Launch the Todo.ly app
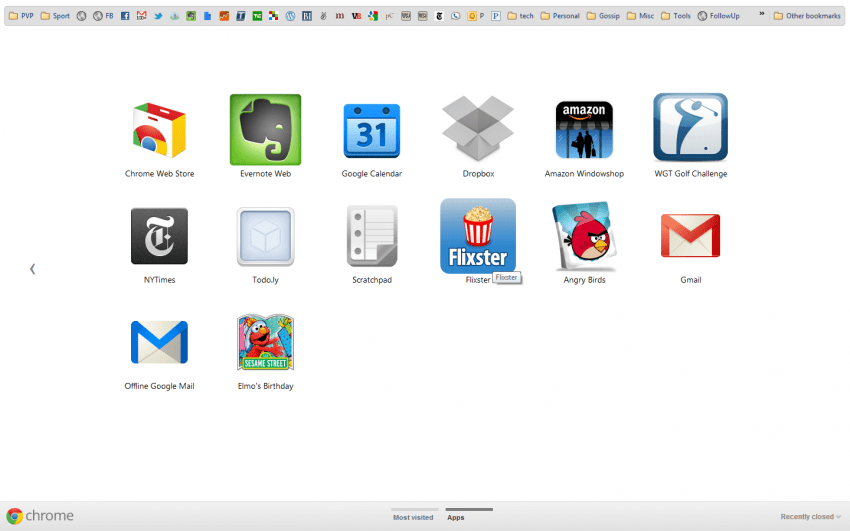The image size is (850, 531). tap(266, 236)
